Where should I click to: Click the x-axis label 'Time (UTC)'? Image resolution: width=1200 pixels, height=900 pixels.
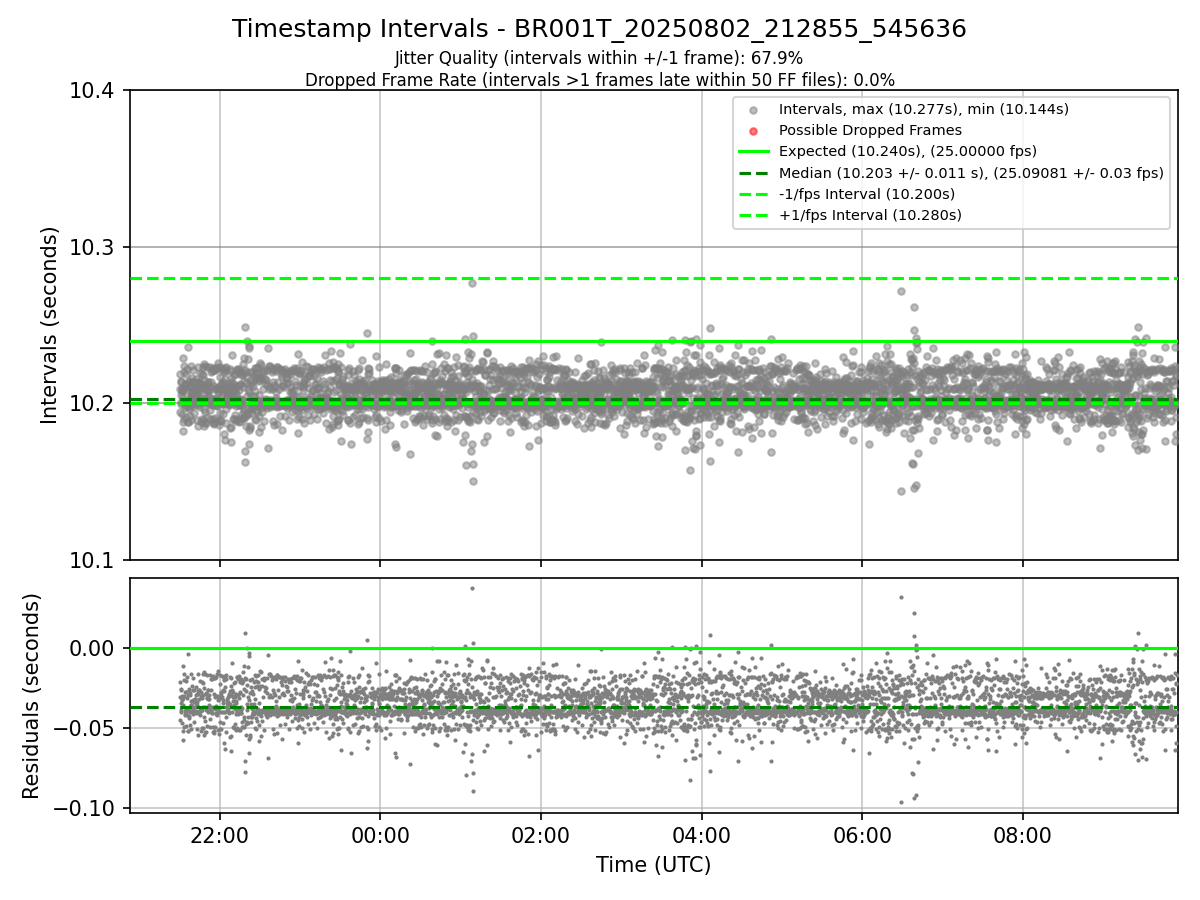653,865
